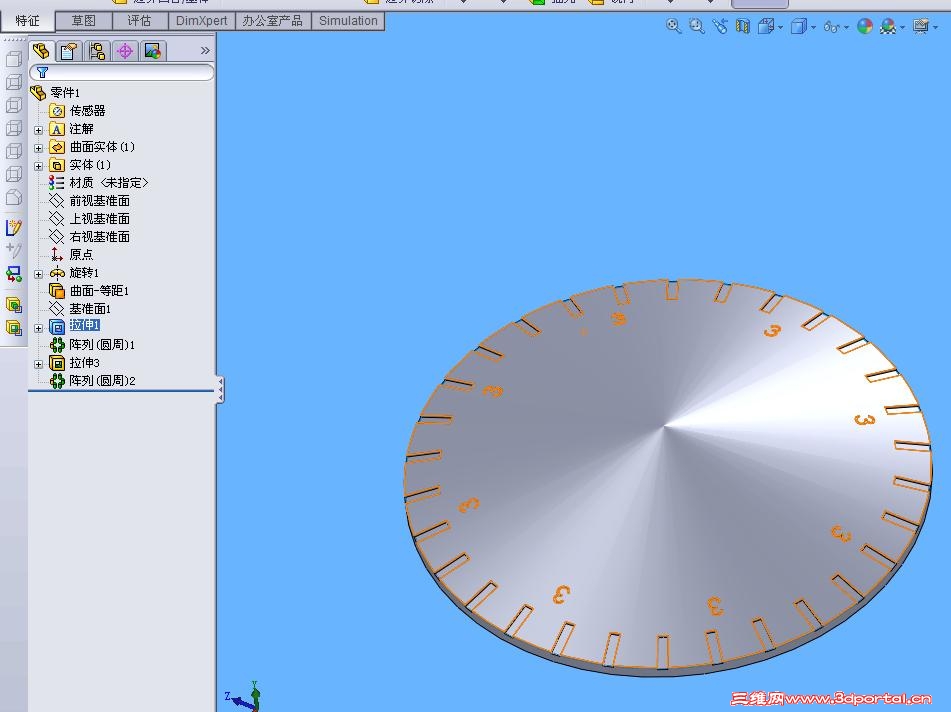Expand the 注解 annotations node
951x712 pixels.
tap(38, 130)
